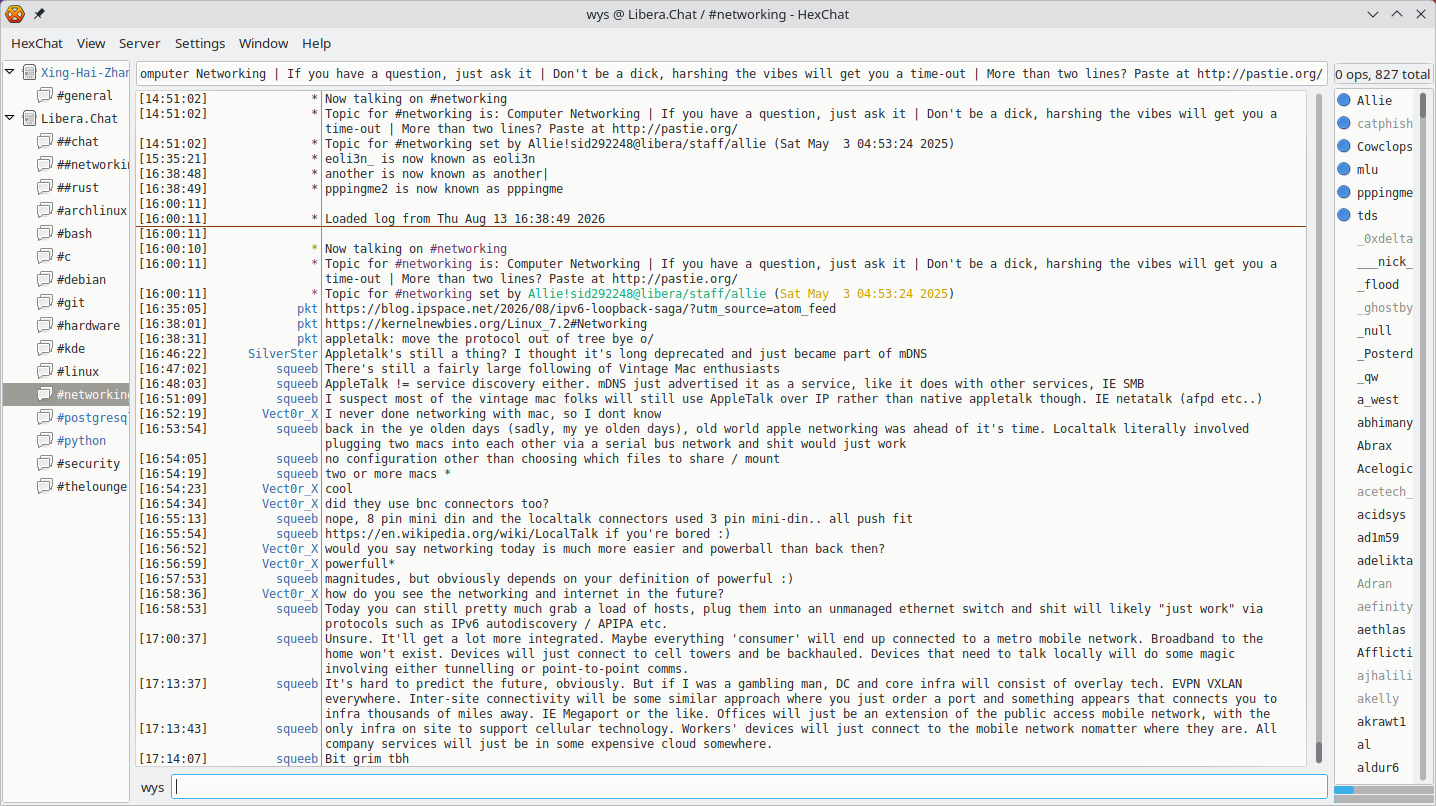Screen dimensions: 1436x806
Task: Click the blue status dot beside tds
Action: (x=1344, y=215)
